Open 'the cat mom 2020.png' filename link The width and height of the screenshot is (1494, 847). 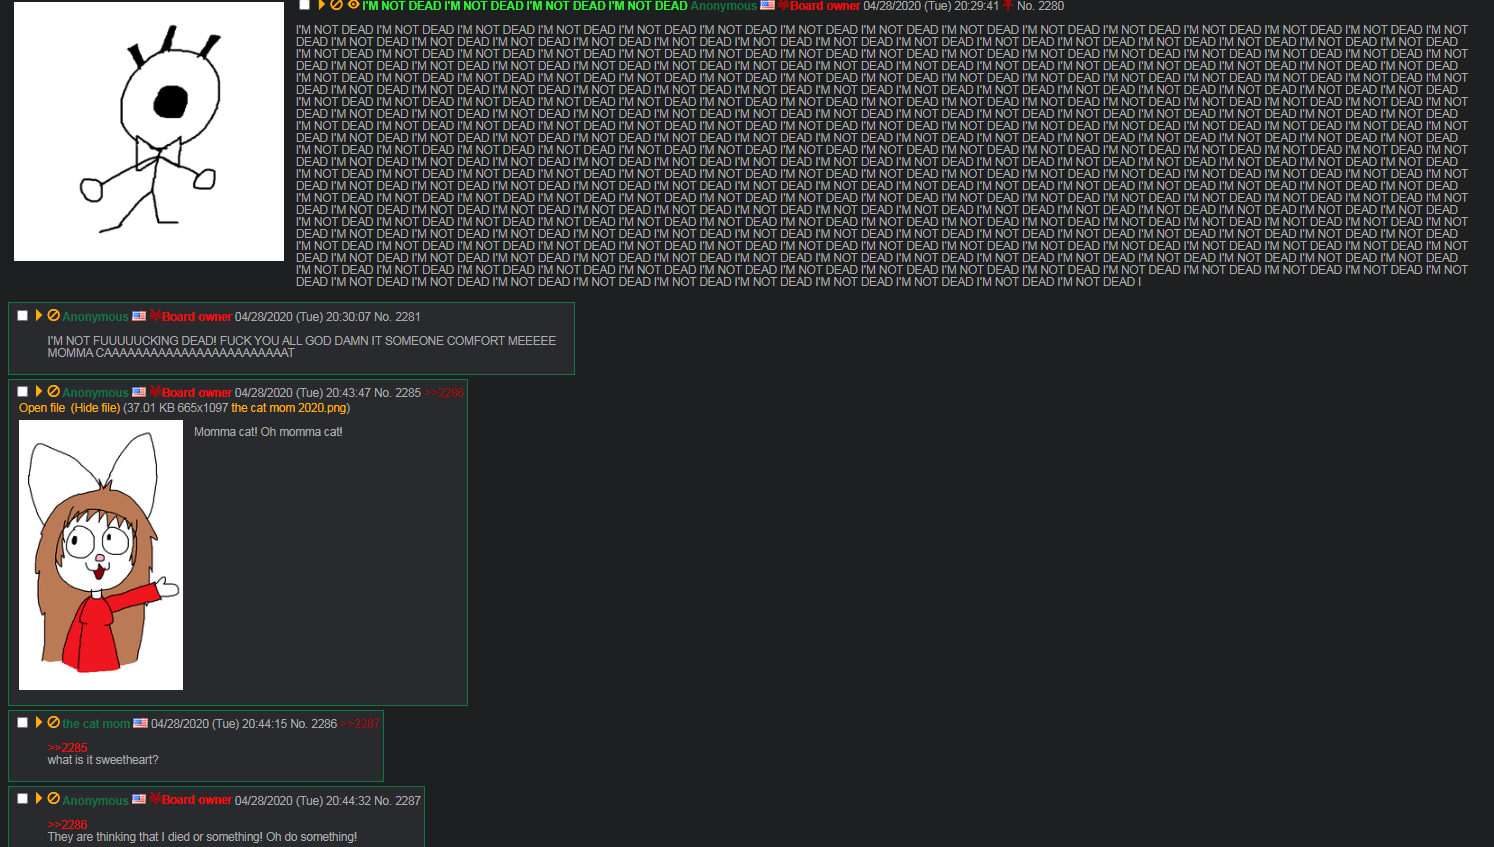click(x=289, y=408)
